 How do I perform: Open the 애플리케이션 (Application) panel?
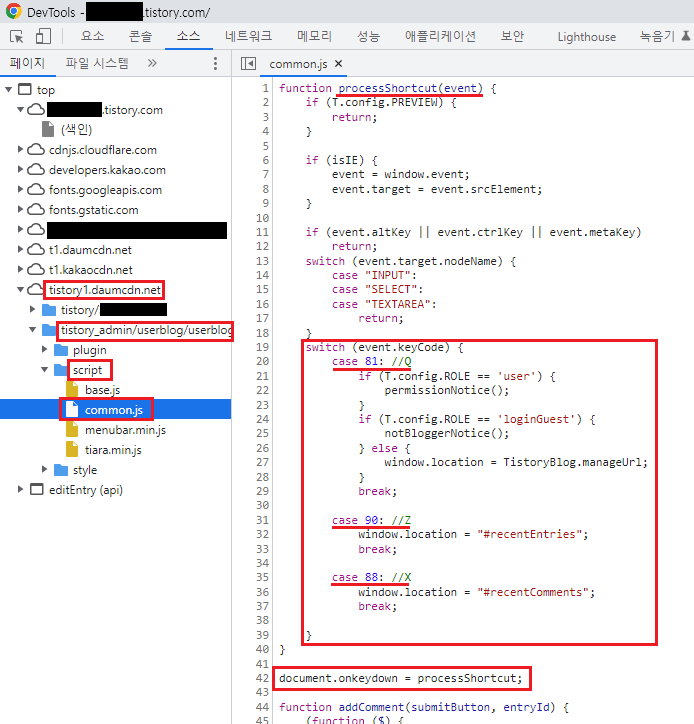point(440,36)
